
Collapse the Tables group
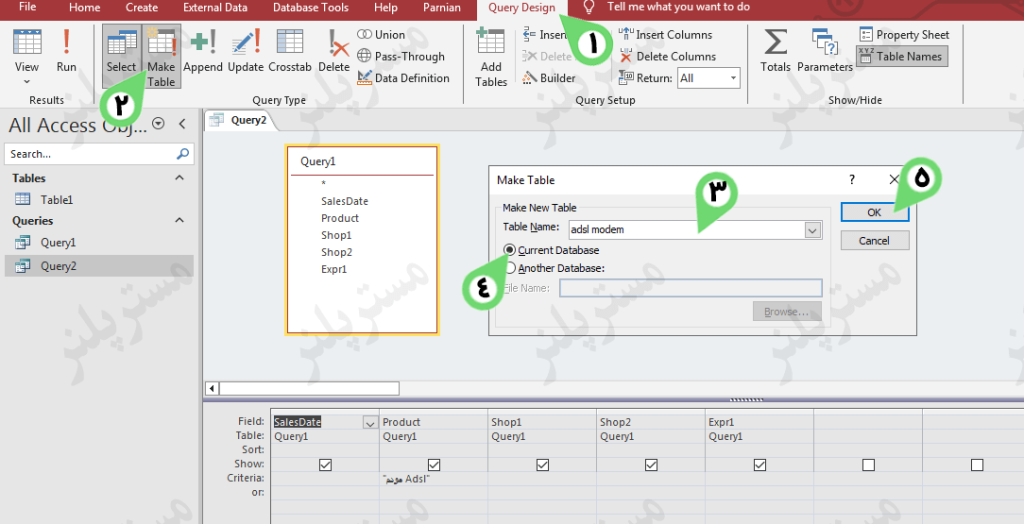pos(180,178)
